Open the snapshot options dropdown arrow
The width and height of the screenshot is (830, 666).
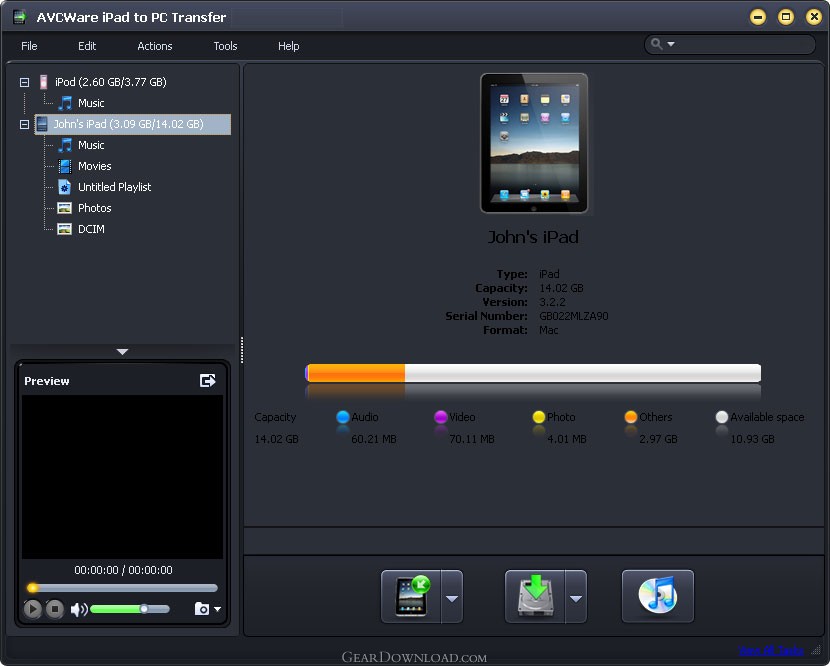click(x=217, y=609)
